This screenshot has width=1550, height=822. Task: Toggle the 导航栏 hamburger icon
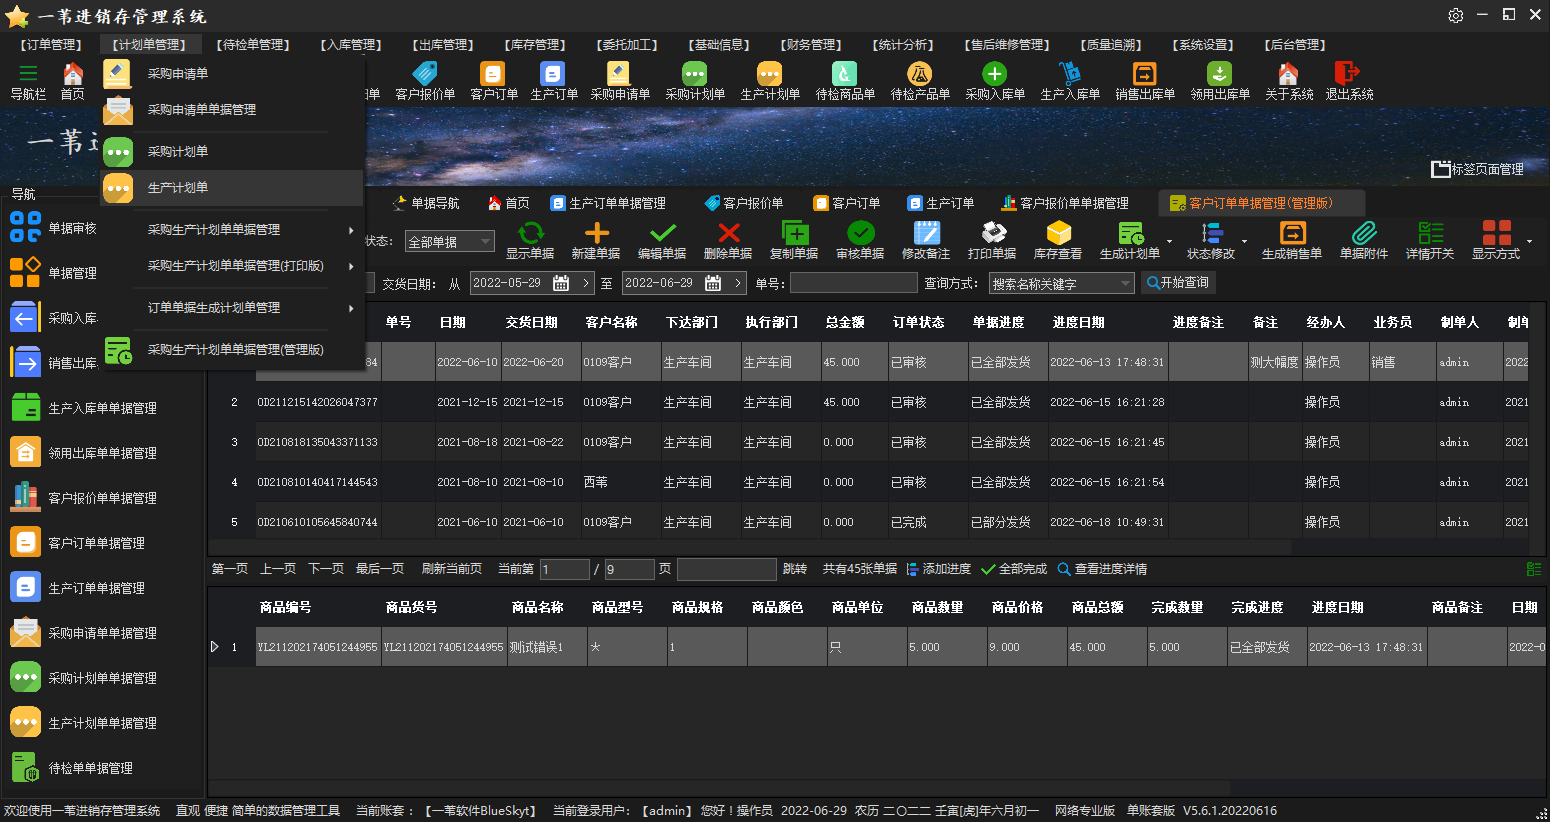click(28, 73)
